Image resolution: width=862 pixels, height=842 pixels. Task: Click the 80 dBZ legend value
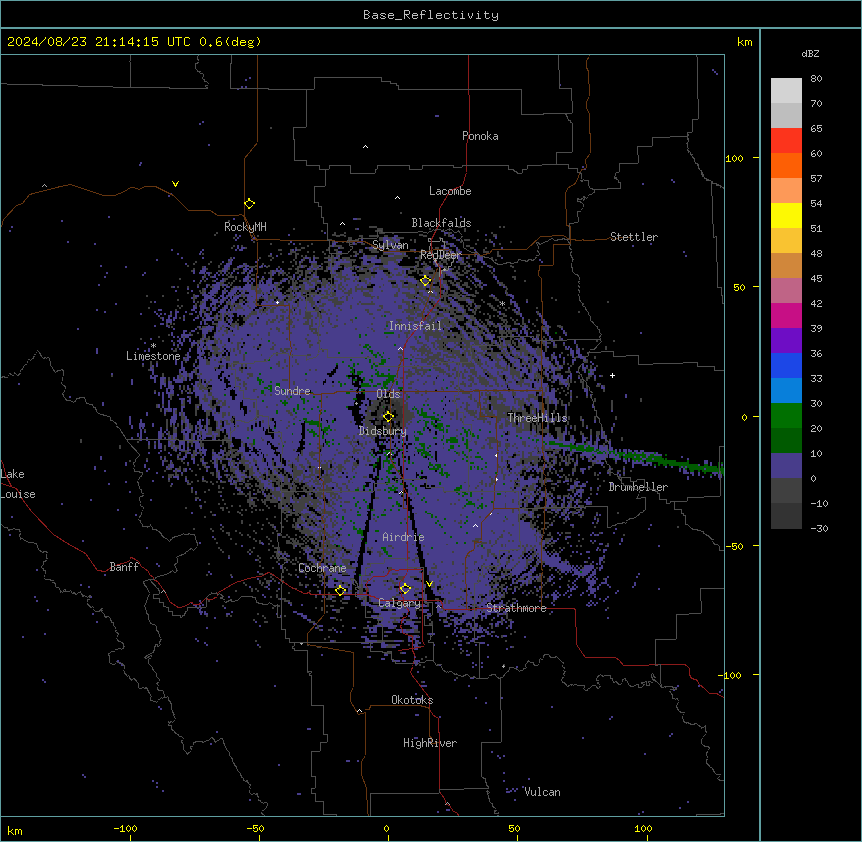(x=816, y=79)
